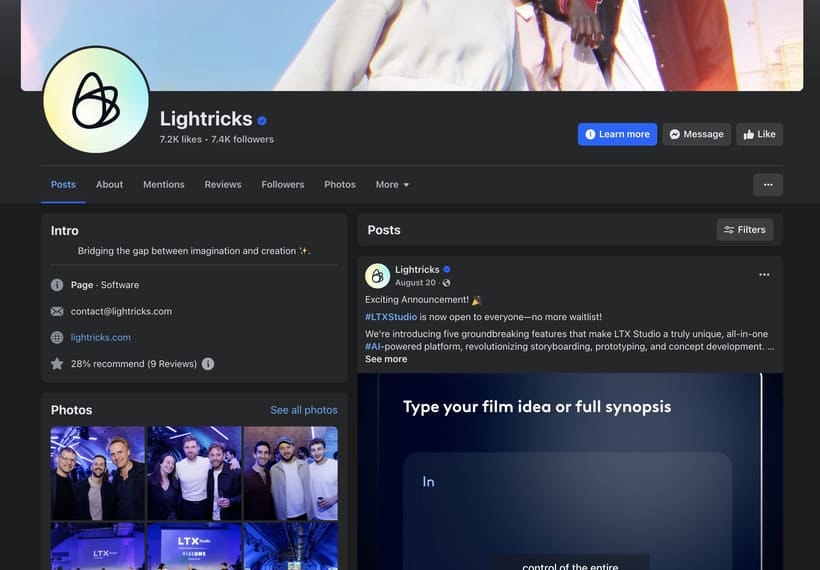Open first photo with three men
Image resolution: width=820 pixels, height=570 pixels.
click(x=98, y=473)
